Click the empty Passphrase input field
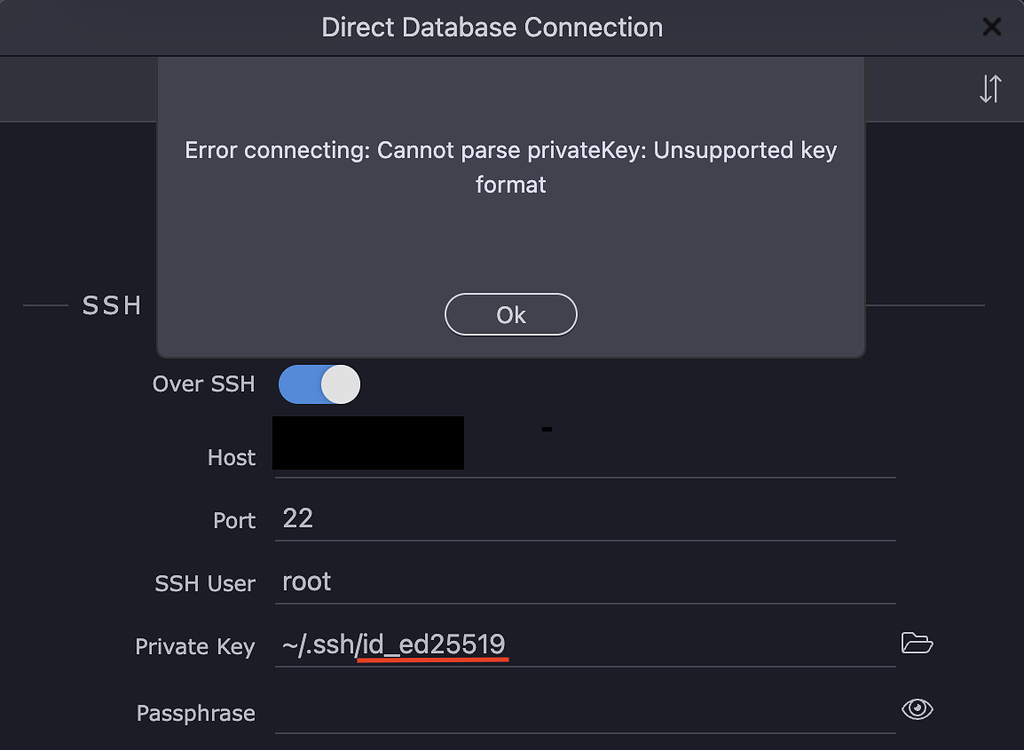The width and height of the screenshot is (1024, 750). 585,711
